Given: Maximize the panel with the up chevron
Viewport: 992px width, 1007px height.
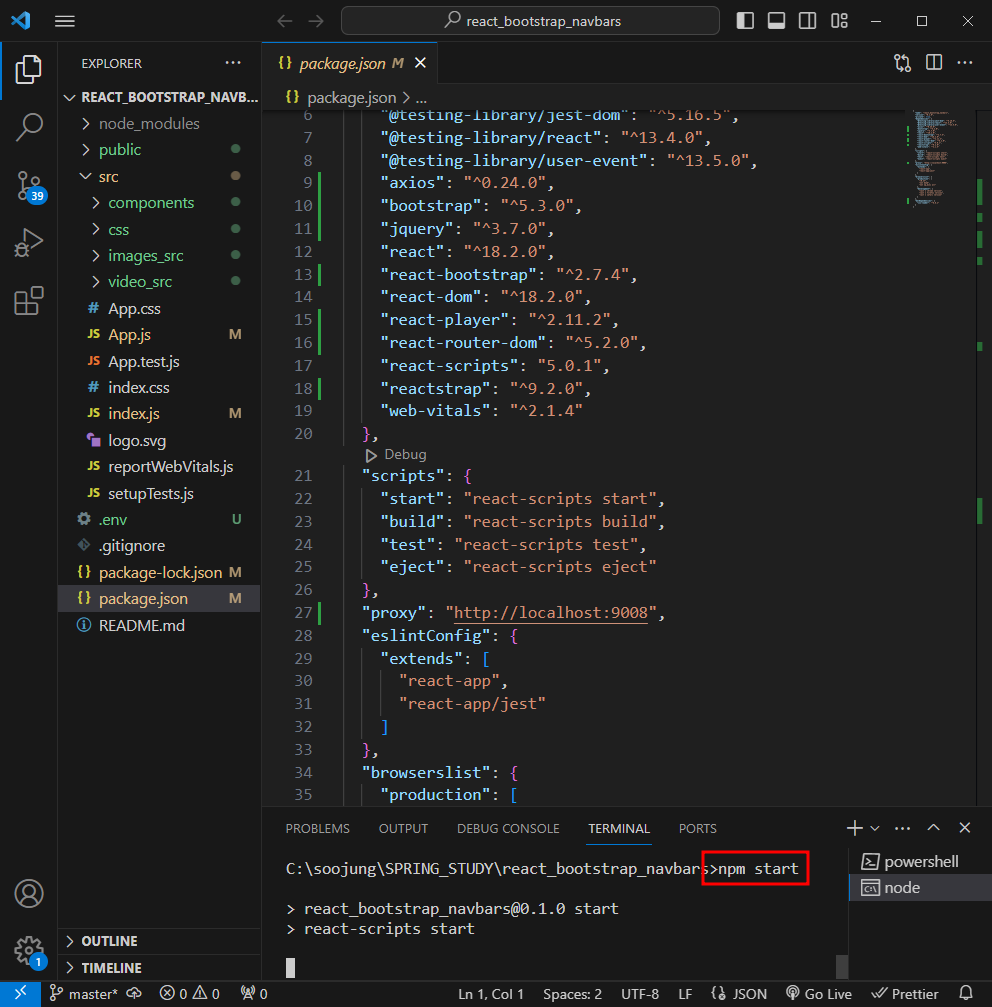Looking at the screenshot, I should 934,828.
